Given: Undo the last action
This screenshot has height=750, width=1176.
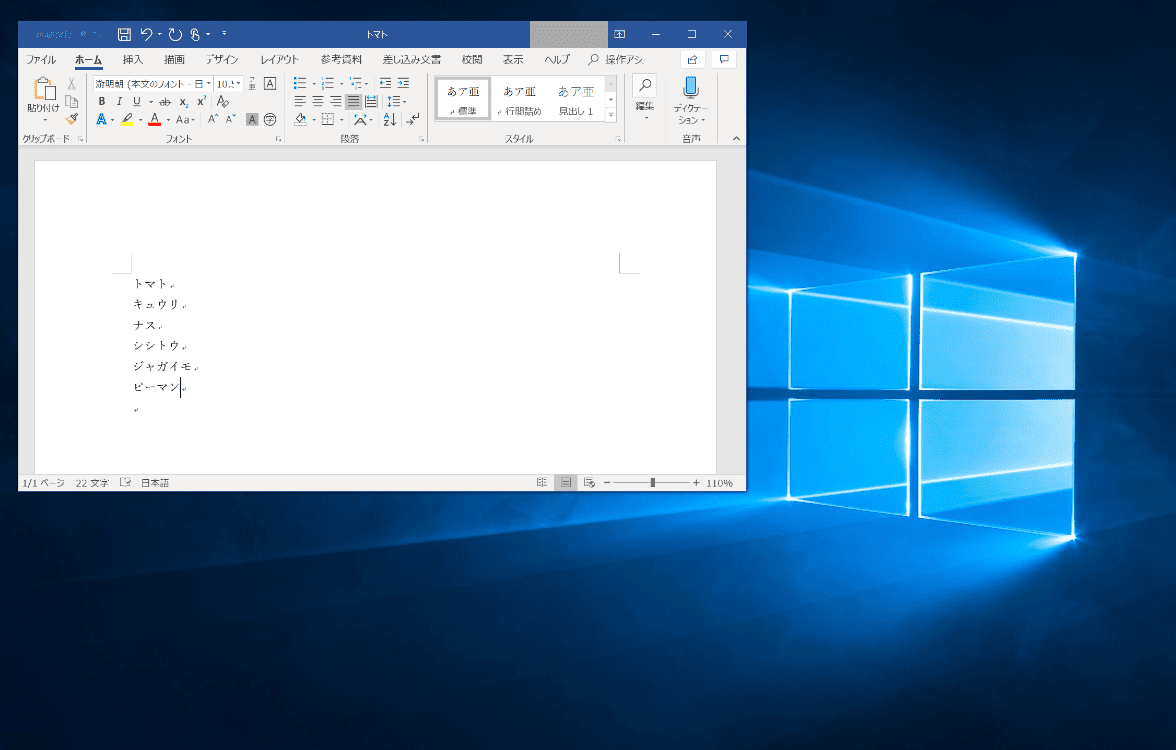Looking at the screenshot, I should click(x=147, y=34).
